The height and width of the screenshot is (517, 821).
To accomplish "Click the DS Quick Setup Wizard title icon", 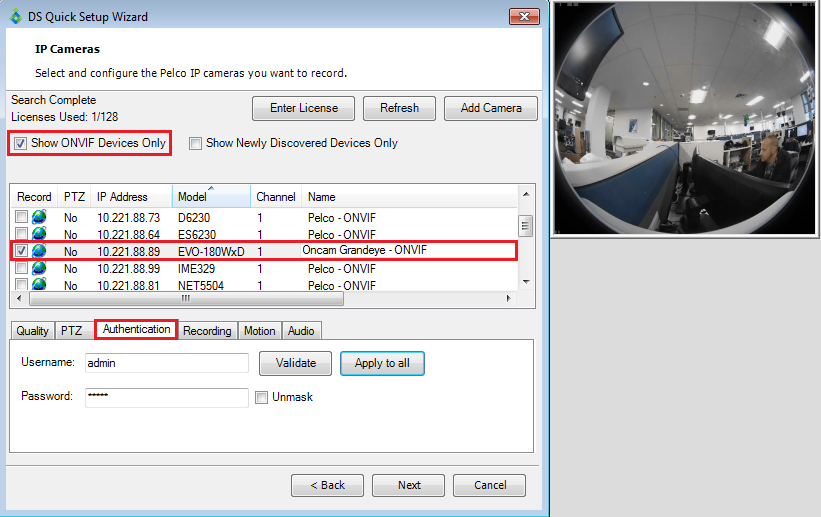I will click(x=16, y=15).
